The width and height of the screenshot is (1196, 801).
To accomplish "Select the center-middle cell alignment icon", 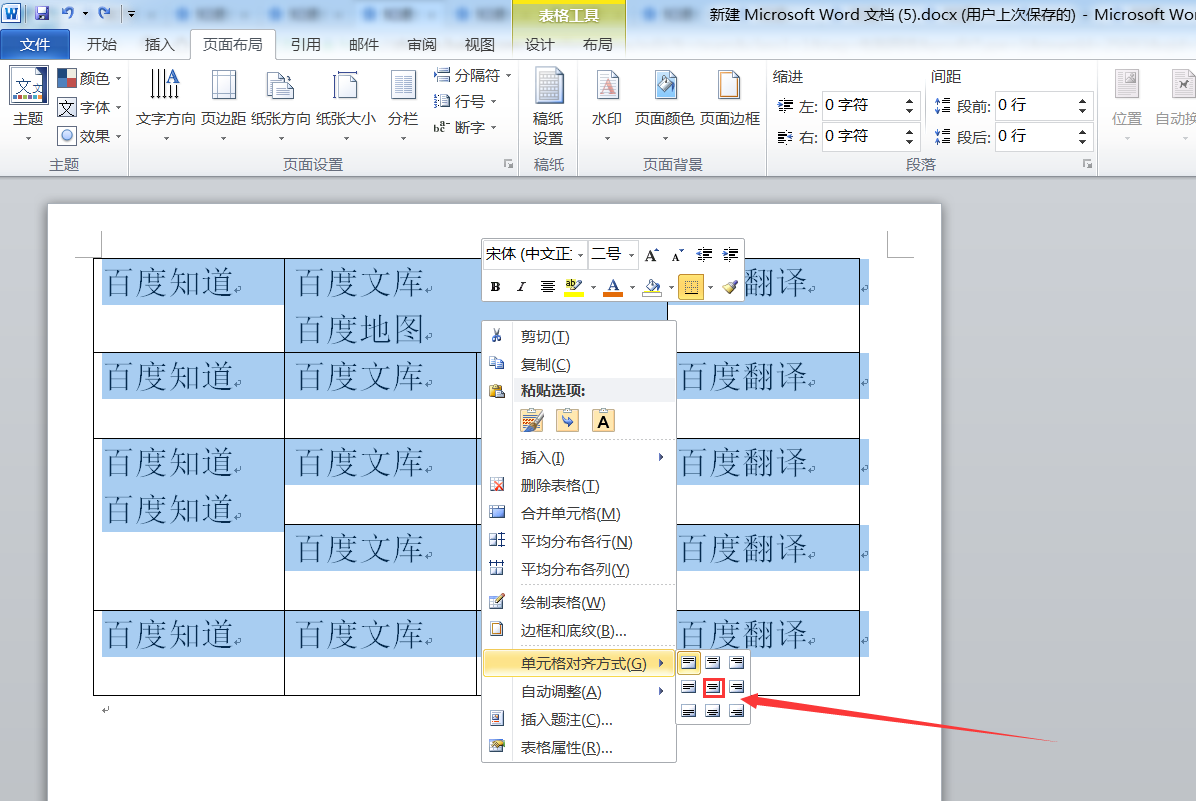I will (x=712, y=687).
